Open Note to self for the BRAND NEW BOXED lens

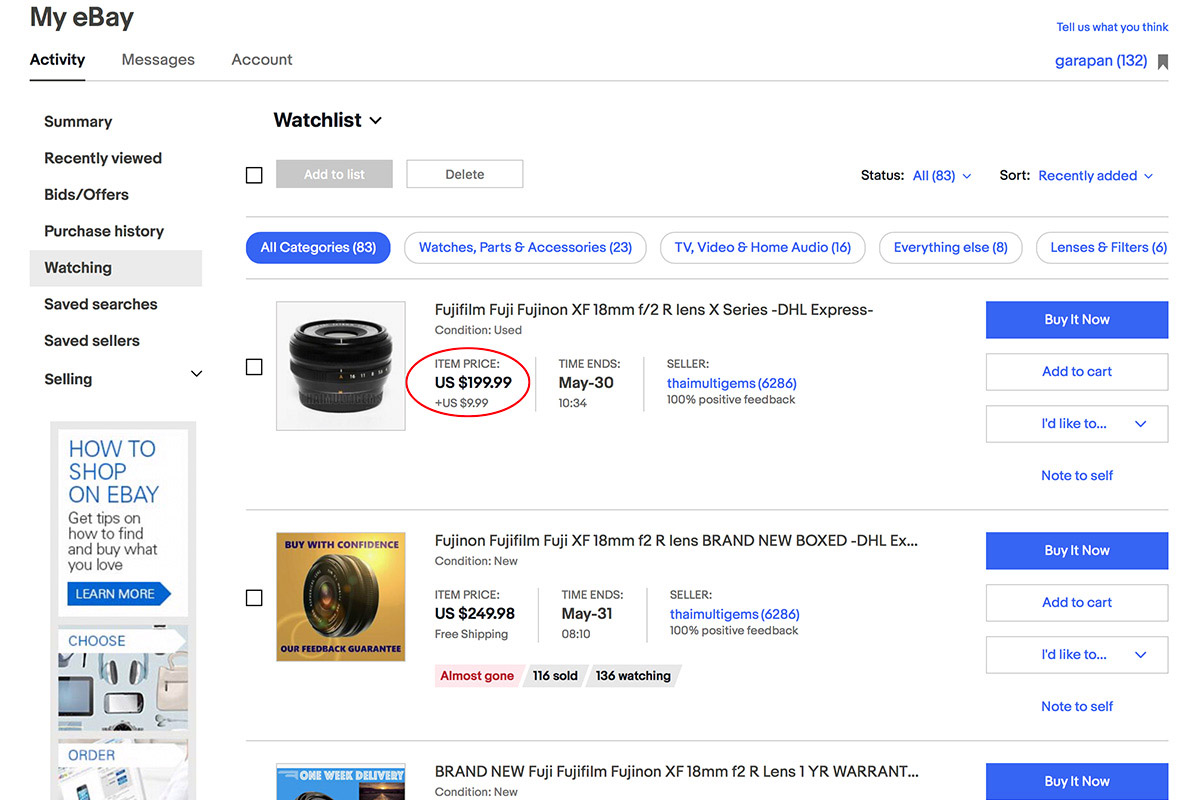coord(1077,707)
